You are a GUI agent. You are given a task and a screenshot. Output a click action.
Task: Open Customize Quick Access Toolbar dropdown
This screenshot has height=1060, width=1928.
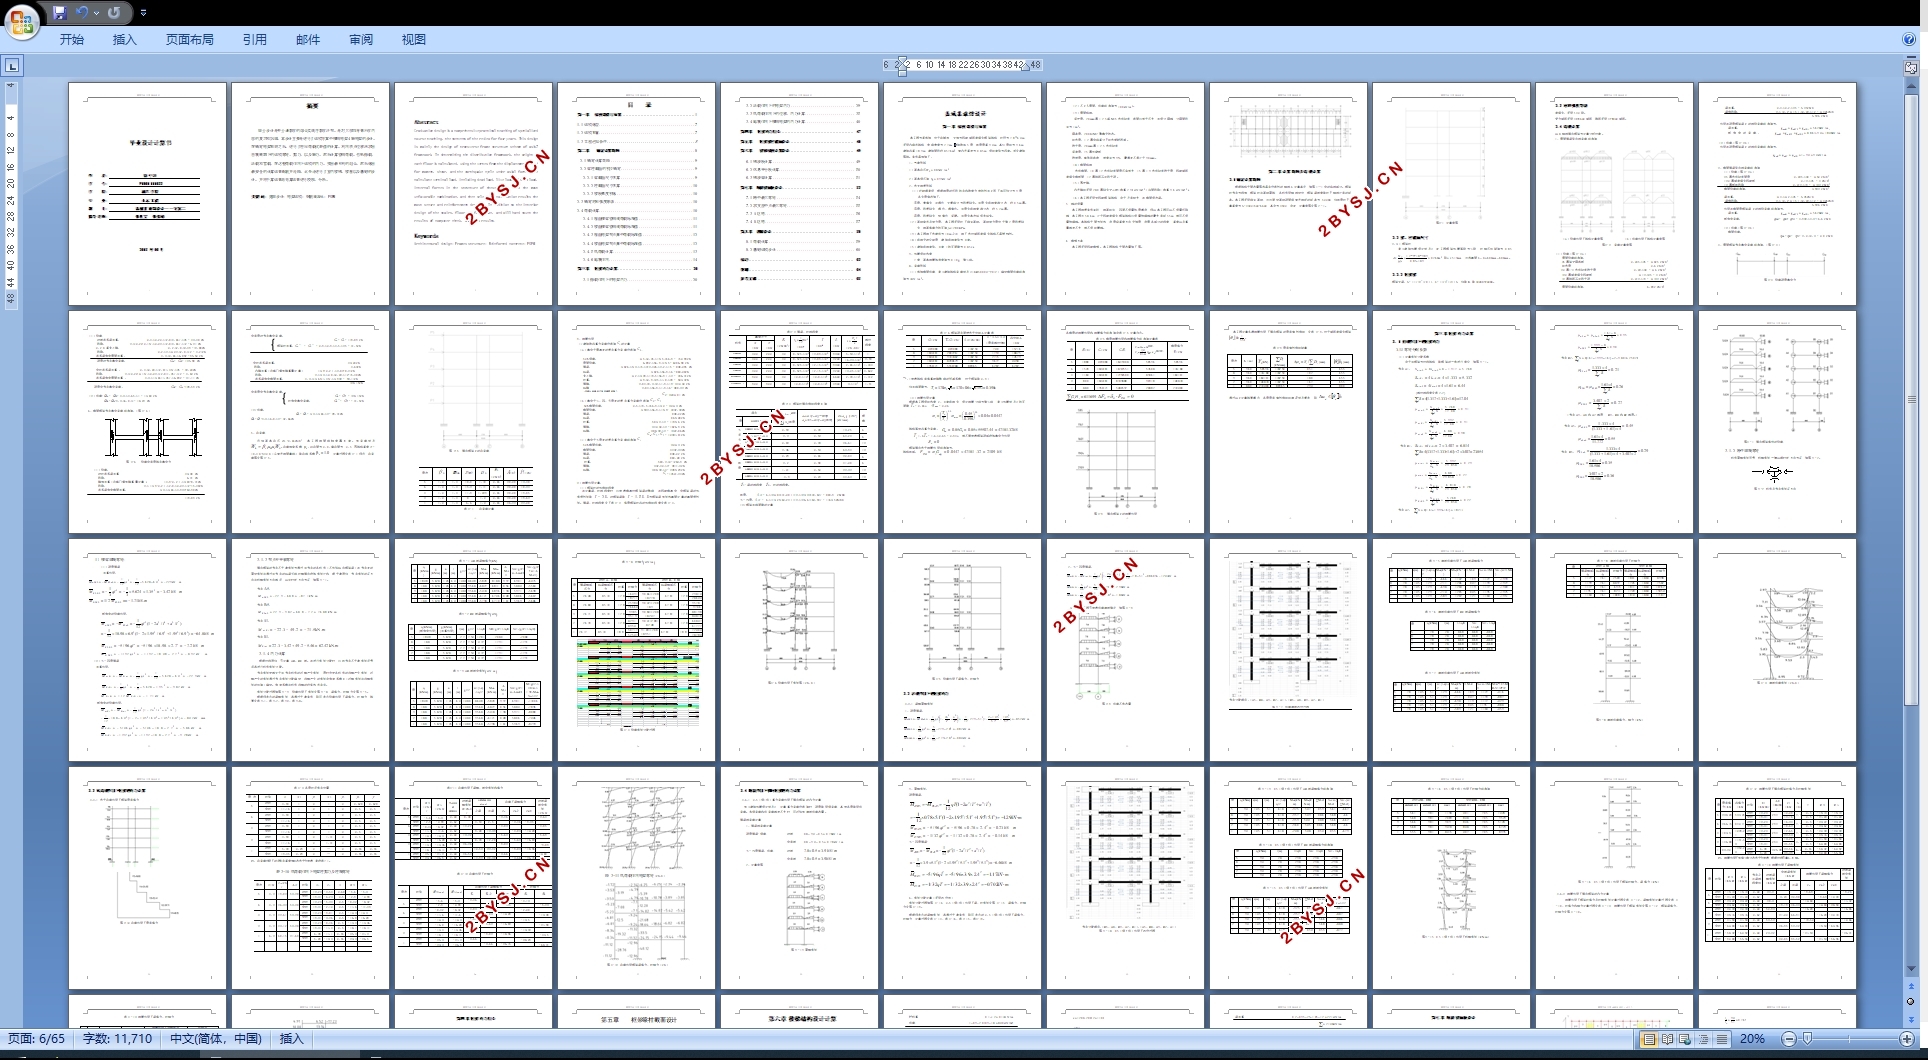click(143, 12)
